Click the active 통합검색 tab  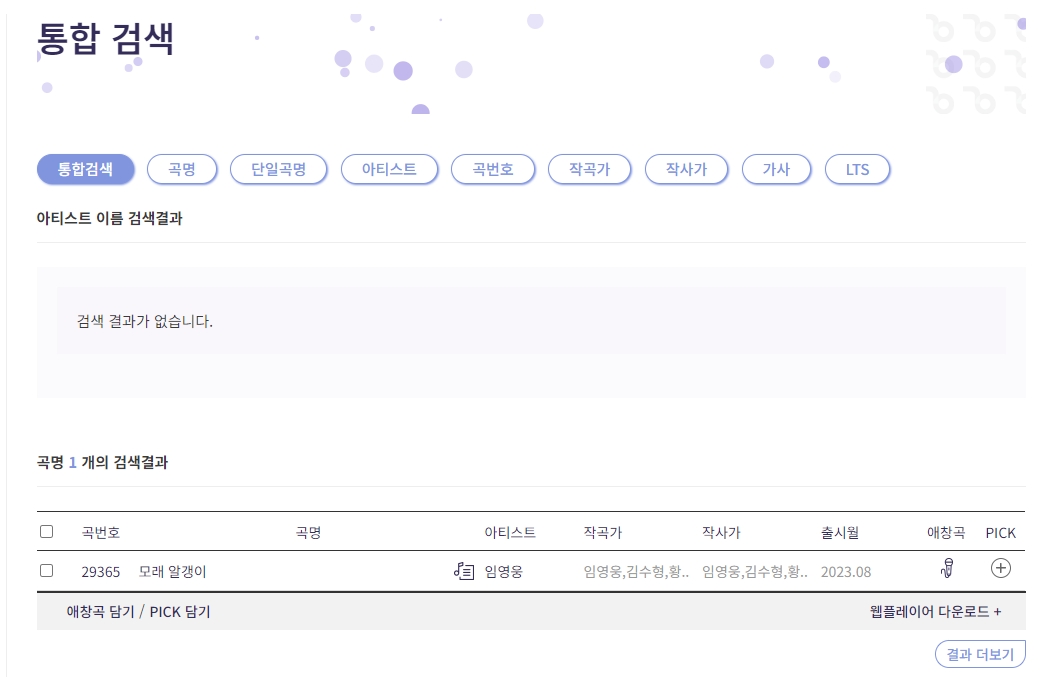(x=87, y=169)
